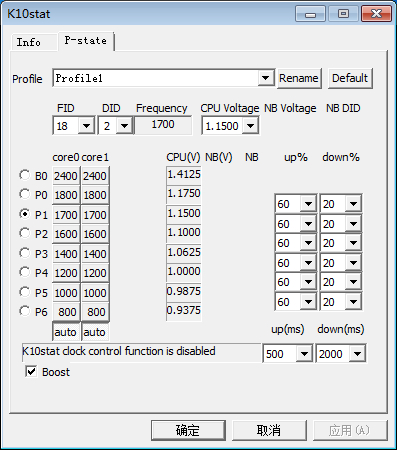Click the Frequency field showing 1700
The height and width of the screenshot is (450, 397).
[163, 125]
